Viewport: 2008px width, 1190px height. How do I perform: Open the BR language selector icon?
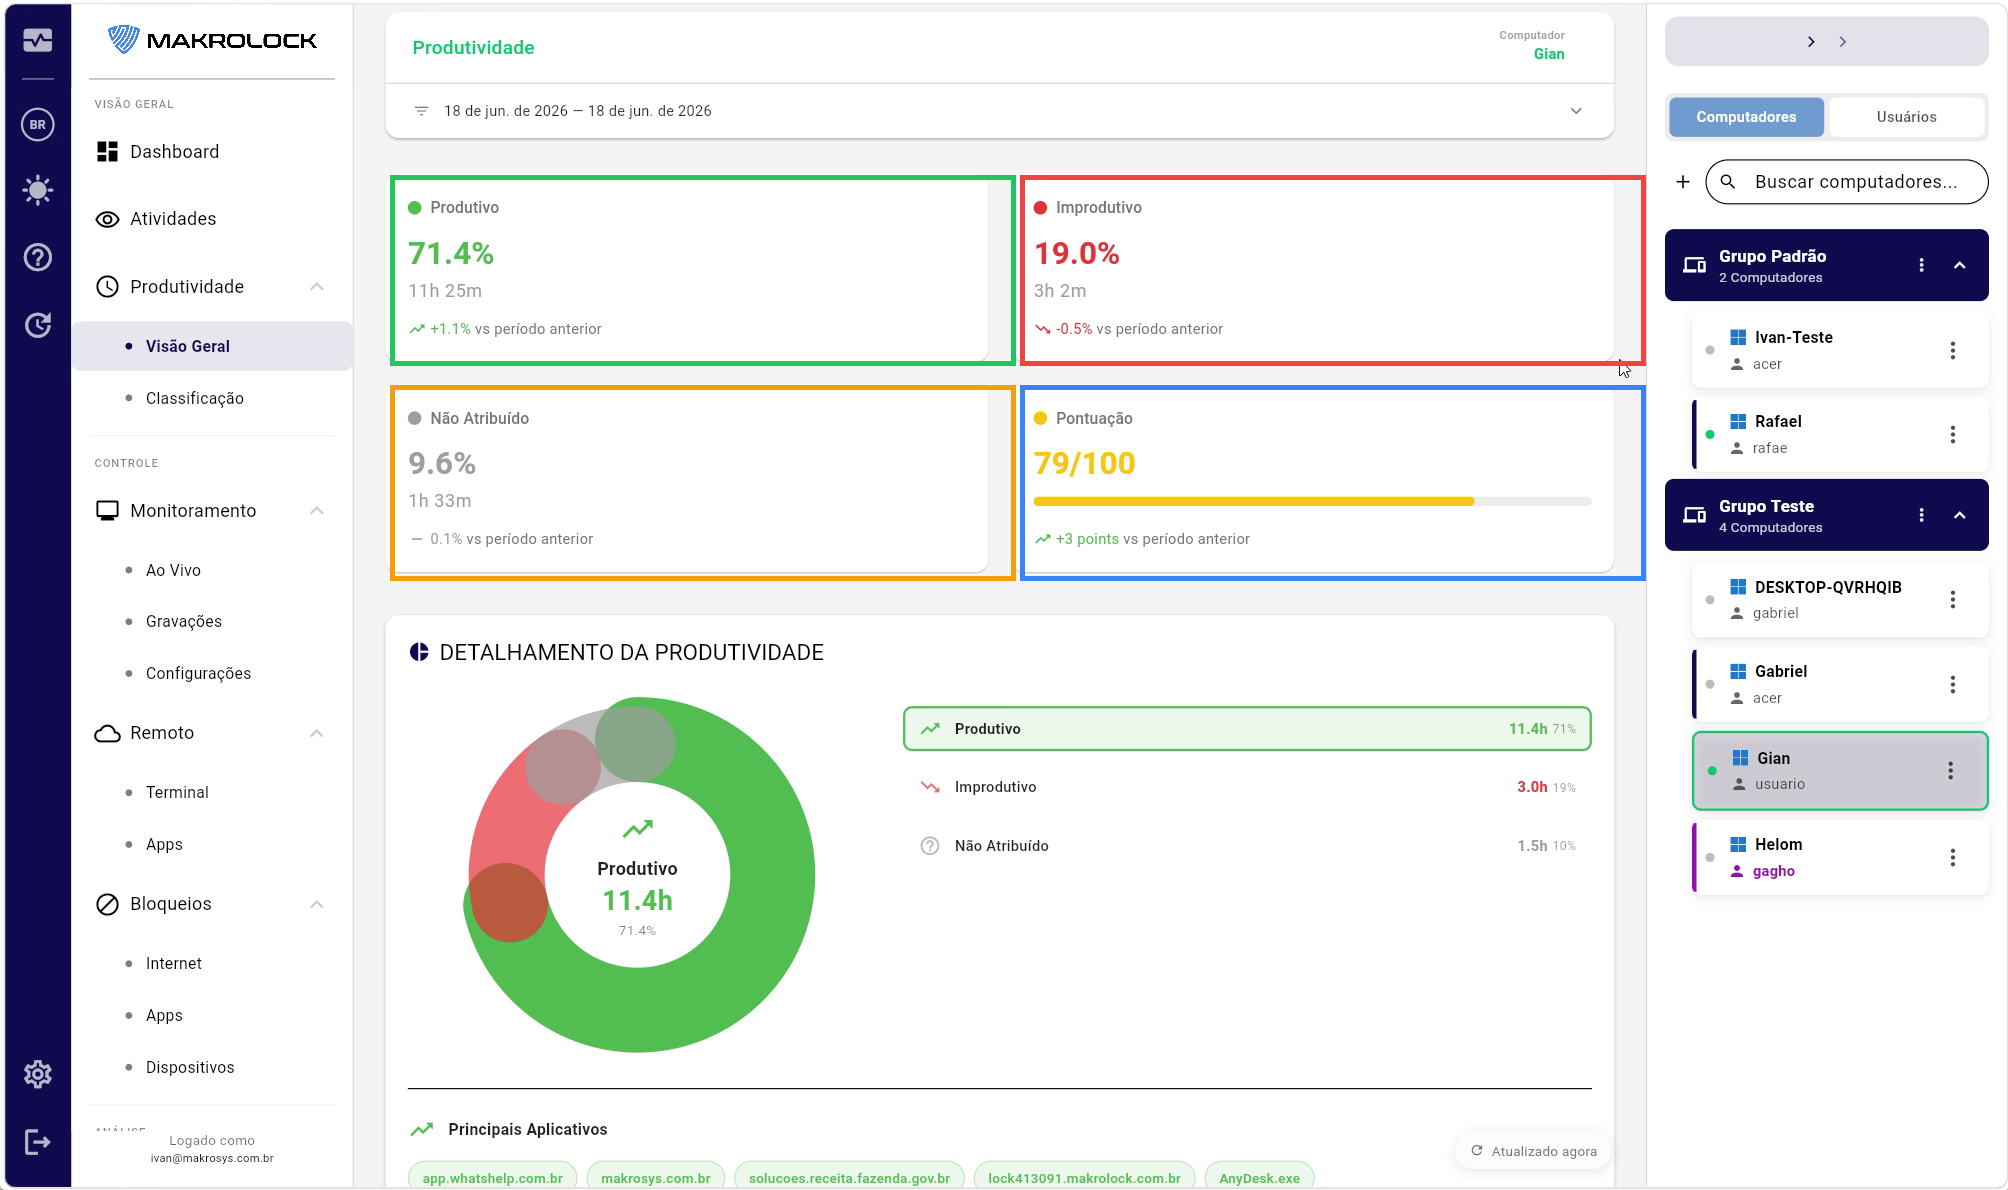(38, 125)
